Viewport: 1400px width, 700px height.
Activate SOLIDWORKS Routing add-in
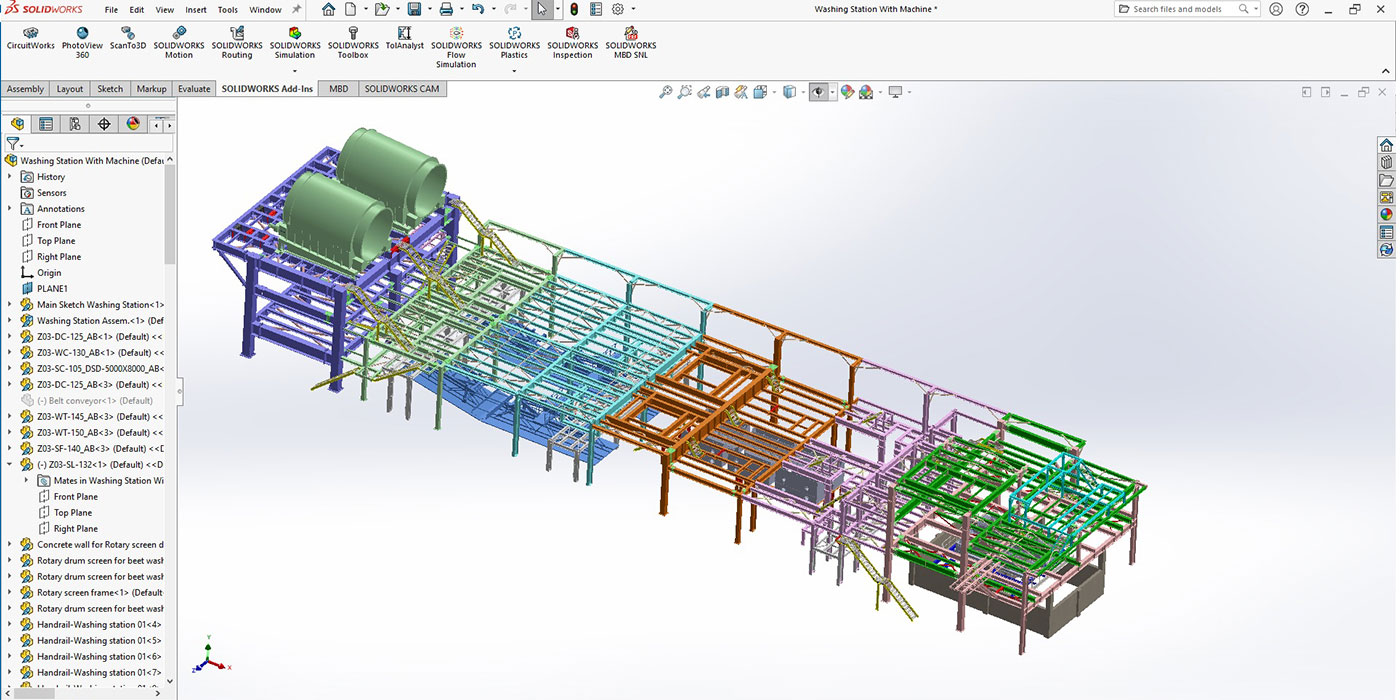tap(237, 39)
